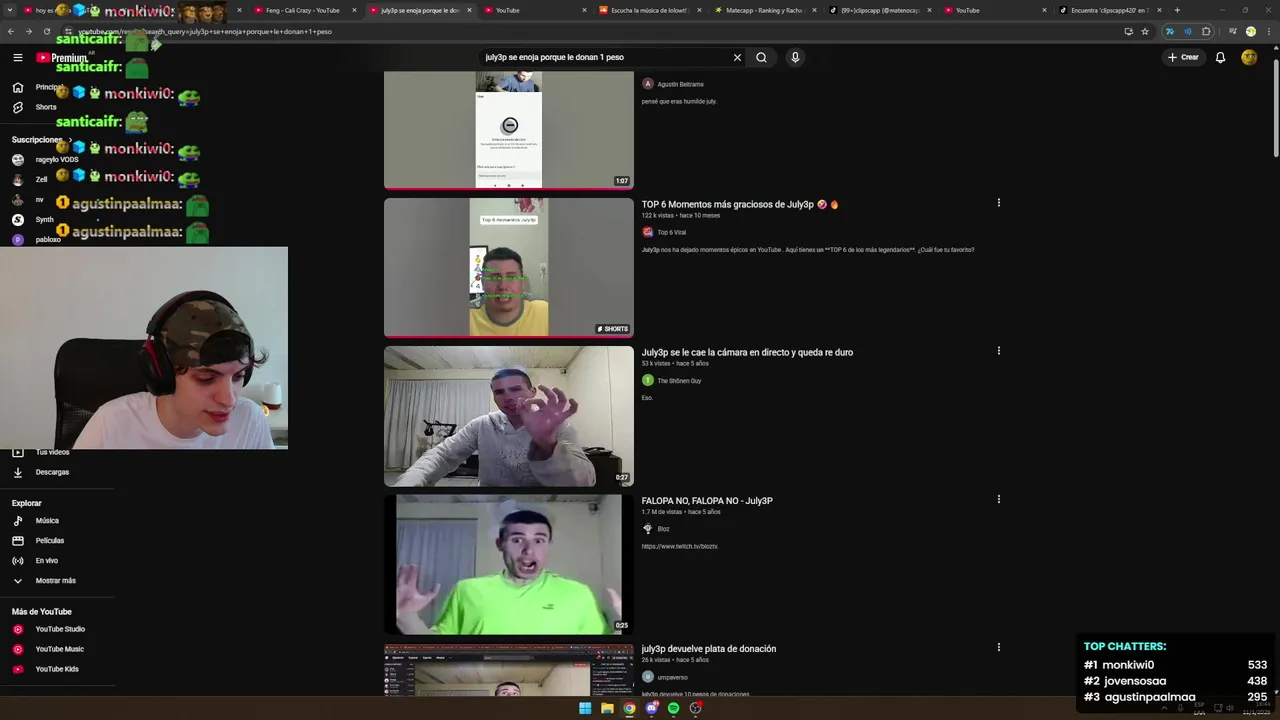
Task: Open File Explorer from taskbar
Action: point(607,708)
